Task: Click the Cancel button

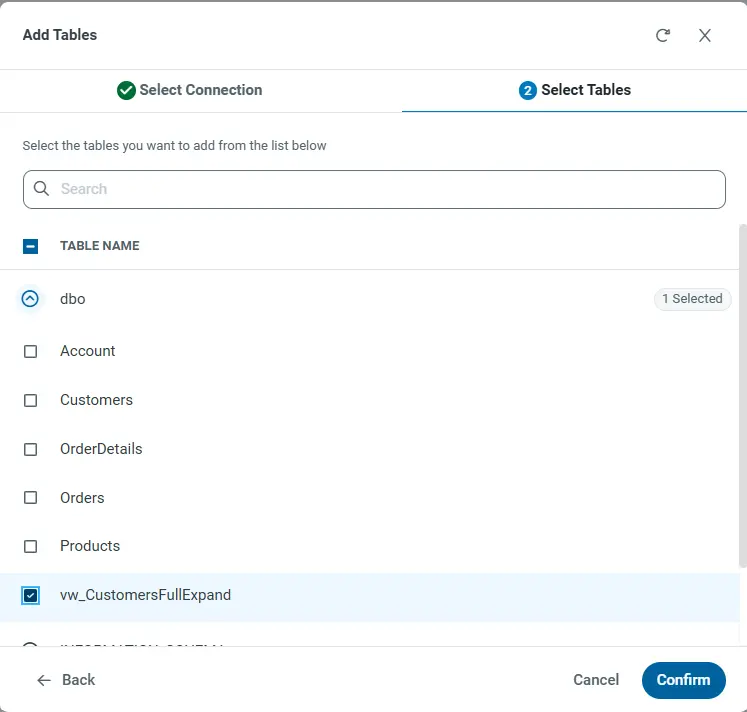Action: click(596, 680)
